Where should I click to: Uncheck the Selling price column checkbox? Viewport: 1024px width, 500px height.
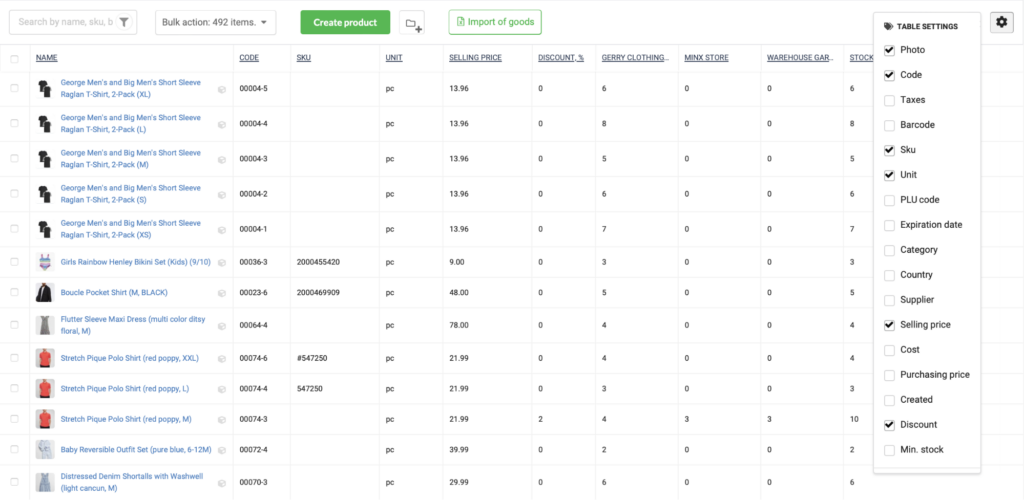pyautogui.click(x=889, y=325)
